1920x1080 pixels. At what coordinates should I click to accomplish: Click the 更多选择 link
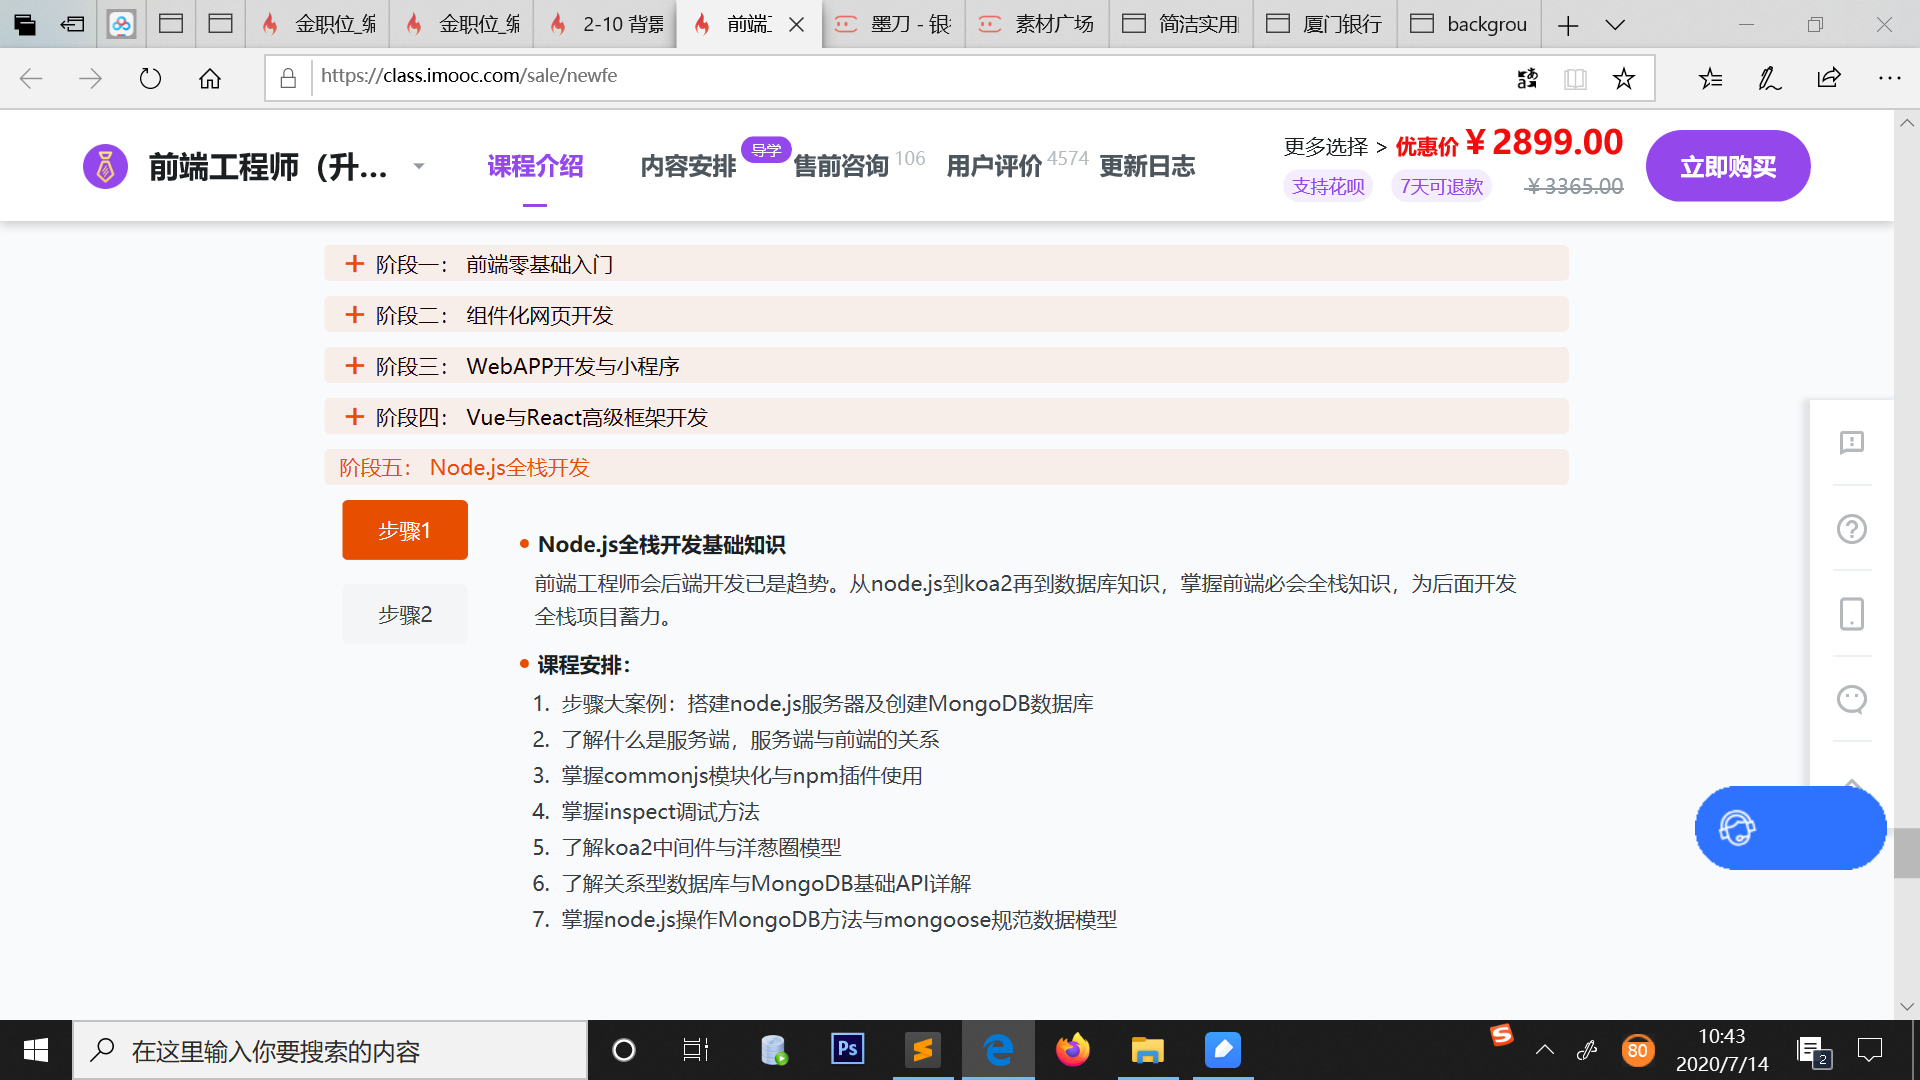point(1326,147)
